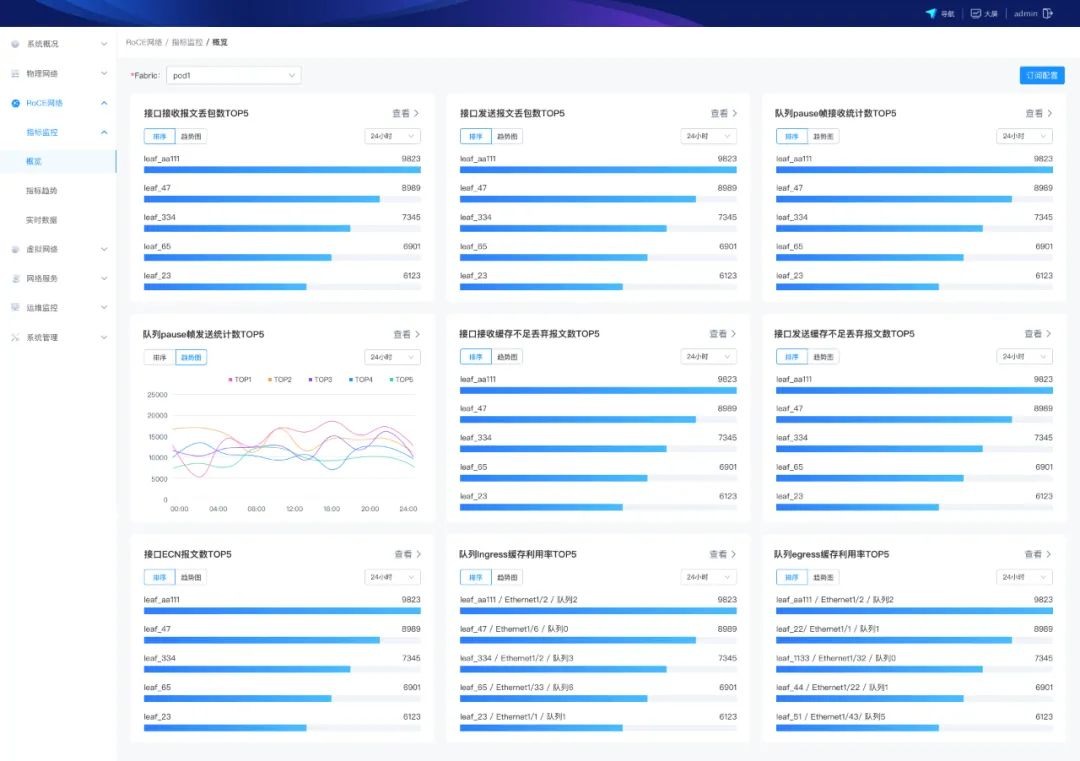Open the 大屏 big-screen view icon

pos(975,14)
